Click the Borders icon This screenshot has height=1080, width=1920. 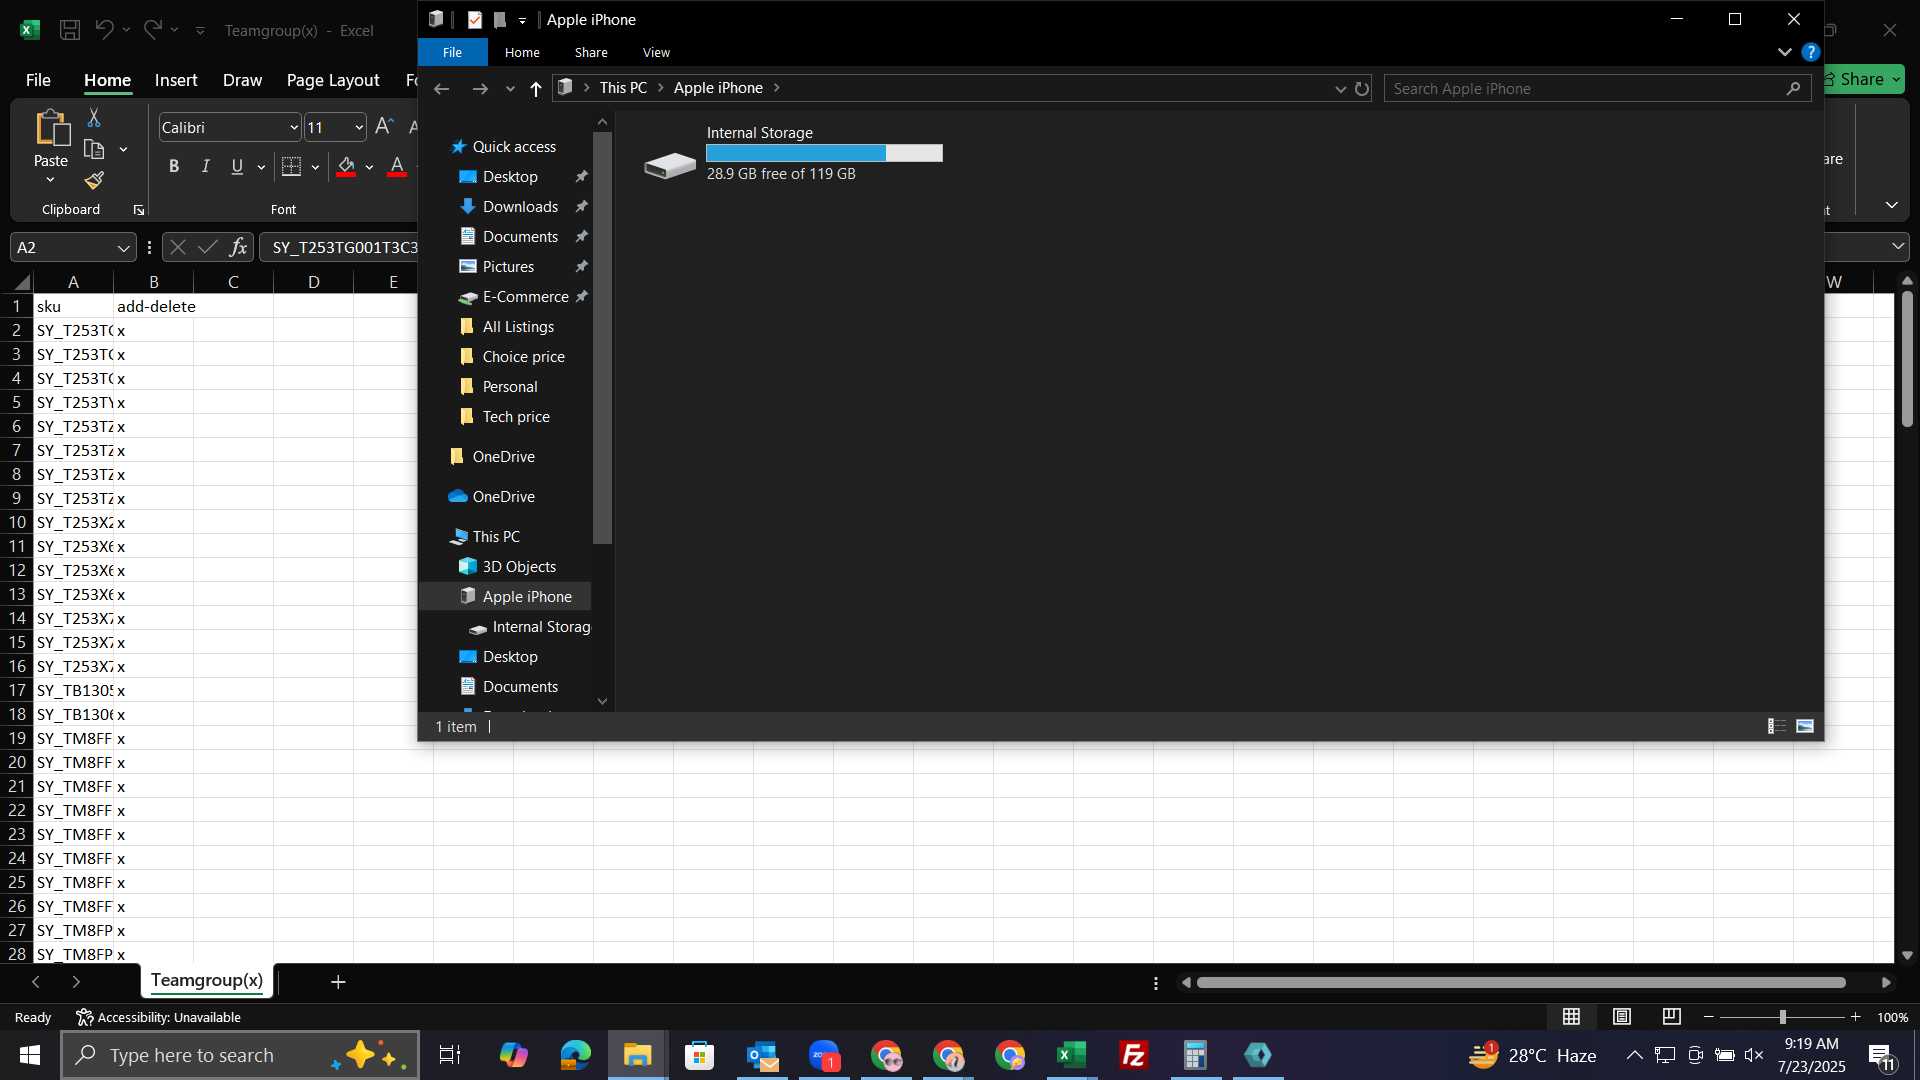click(292, 167)
